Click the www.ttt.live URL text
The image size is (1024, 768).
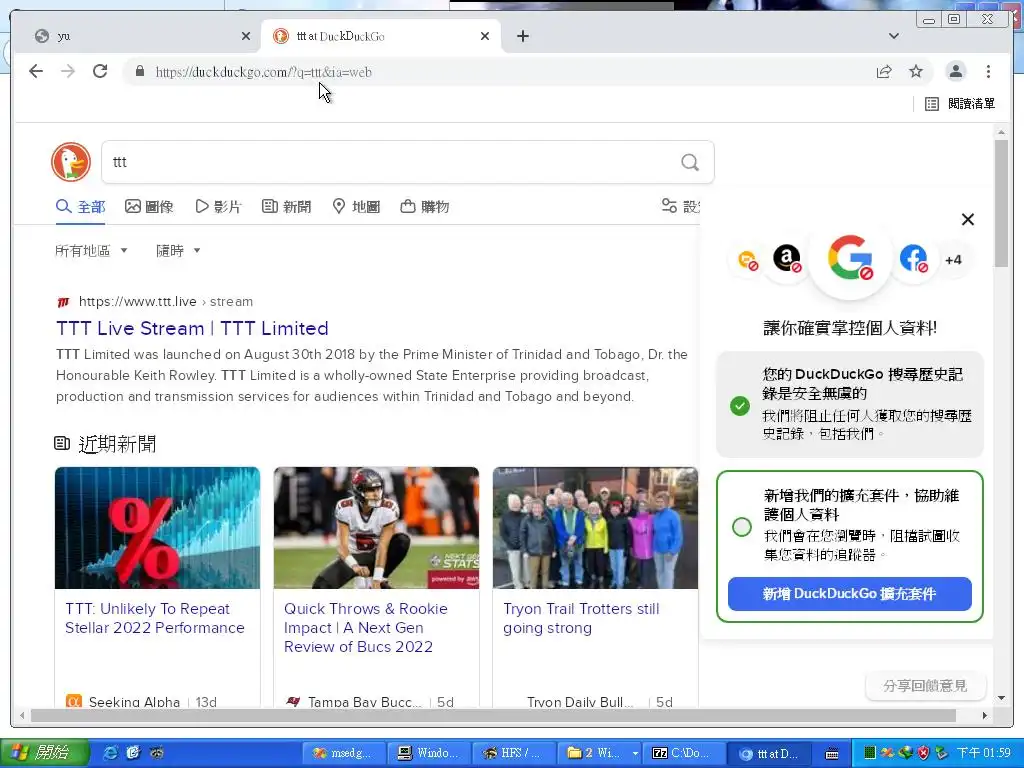pos(138,302)
